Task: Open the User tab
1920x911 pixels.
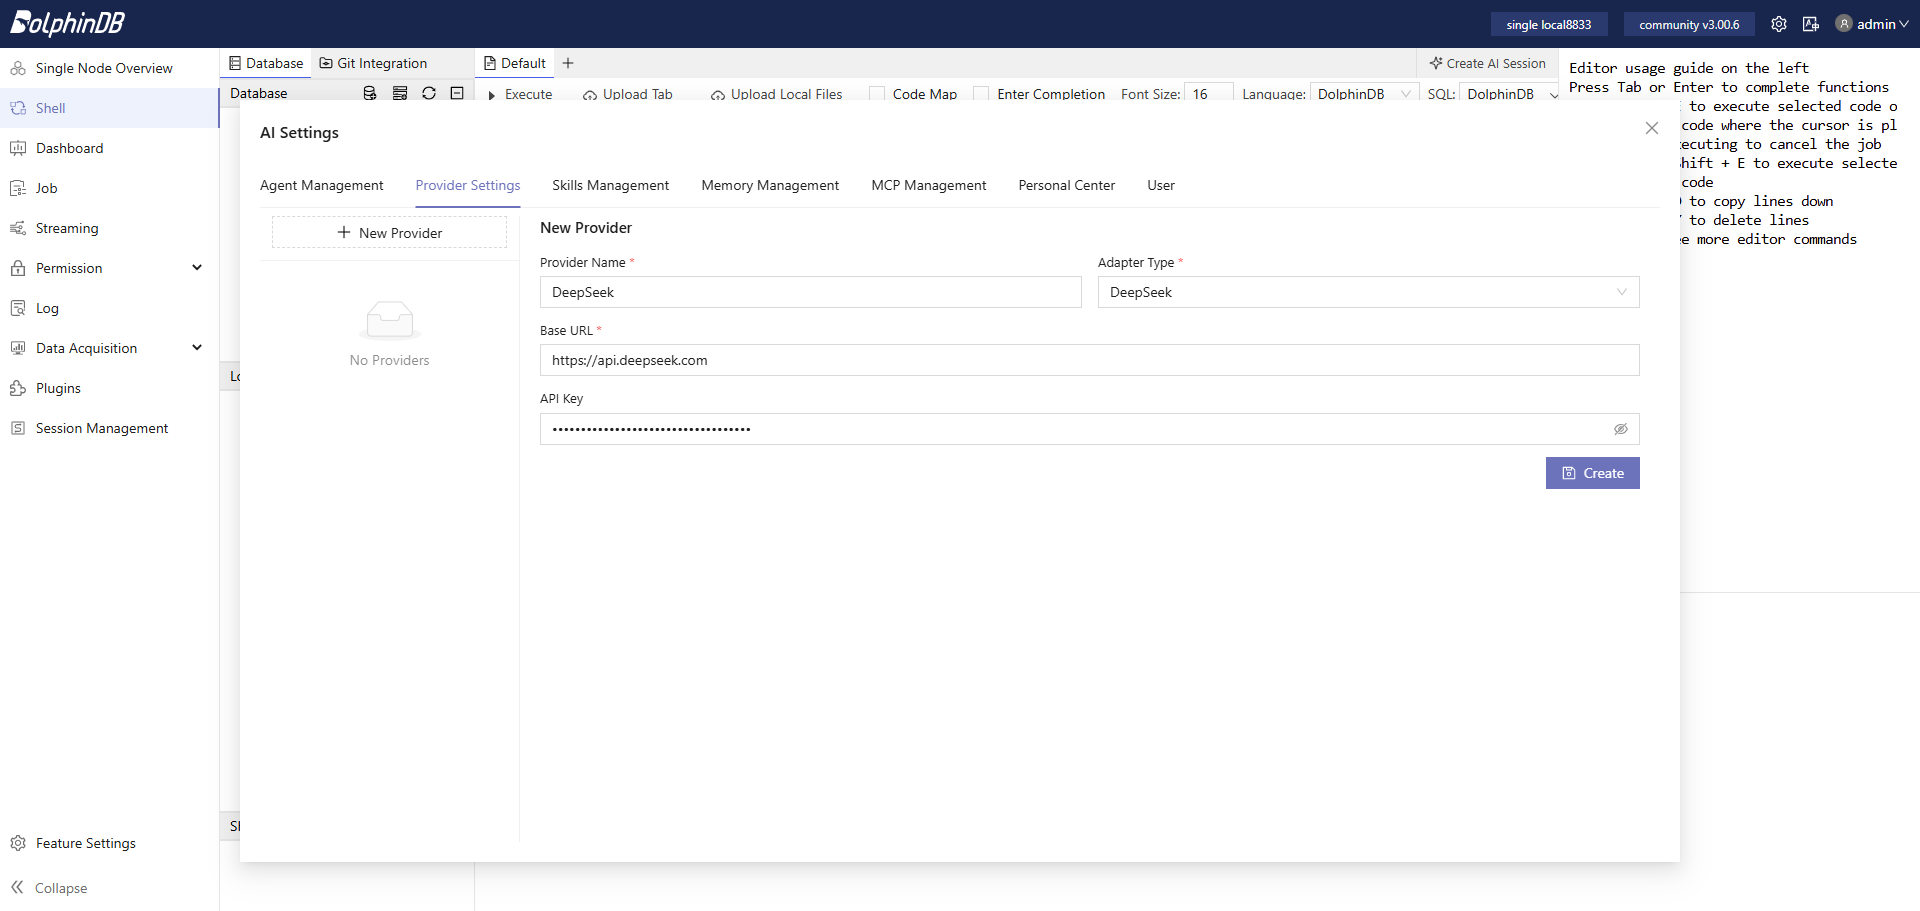Action: 1161,185
